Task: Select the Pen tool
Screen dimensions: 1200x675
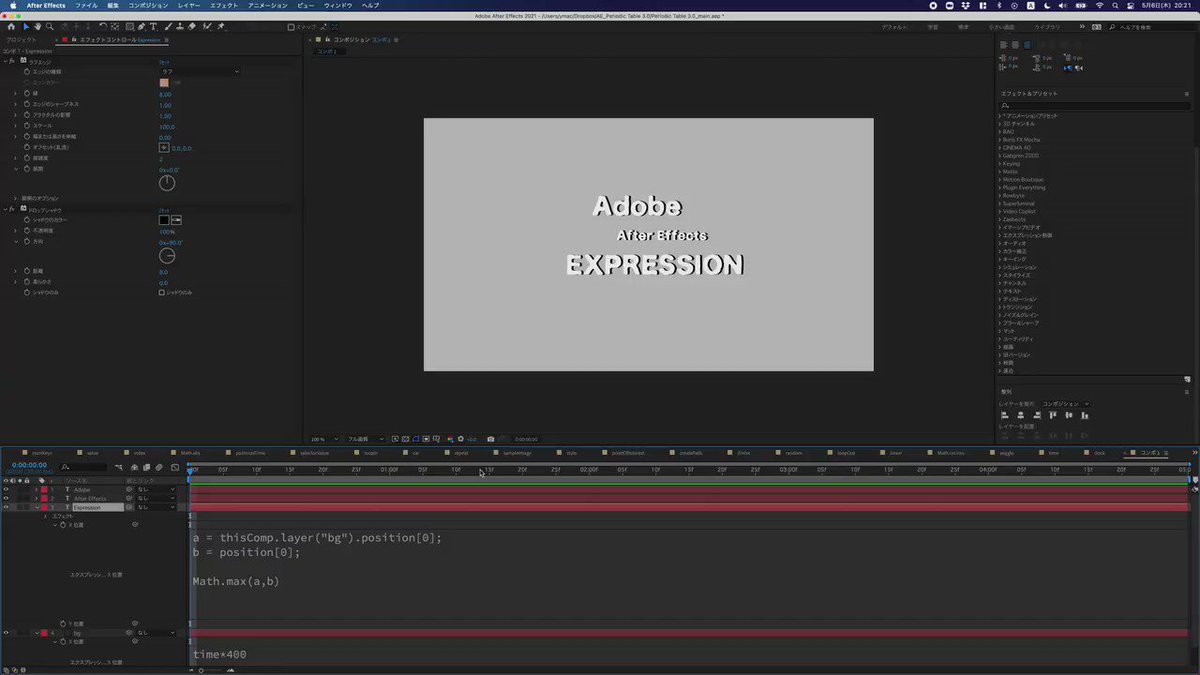Action: coord(142,26)
